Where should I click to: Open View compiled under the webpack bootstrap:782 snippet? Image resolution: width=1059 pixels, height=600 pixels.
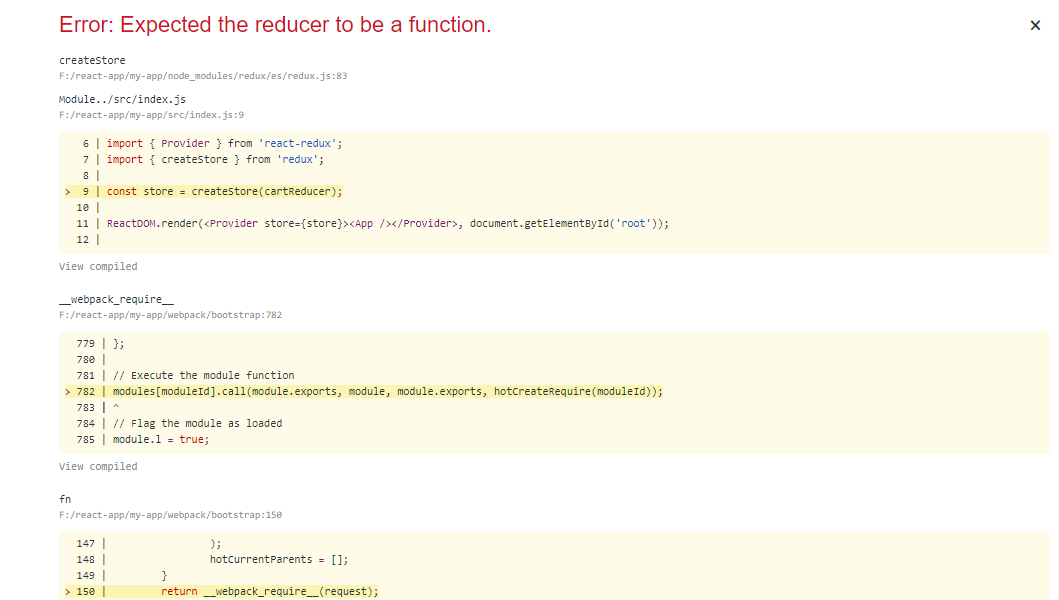pos(98,466)
